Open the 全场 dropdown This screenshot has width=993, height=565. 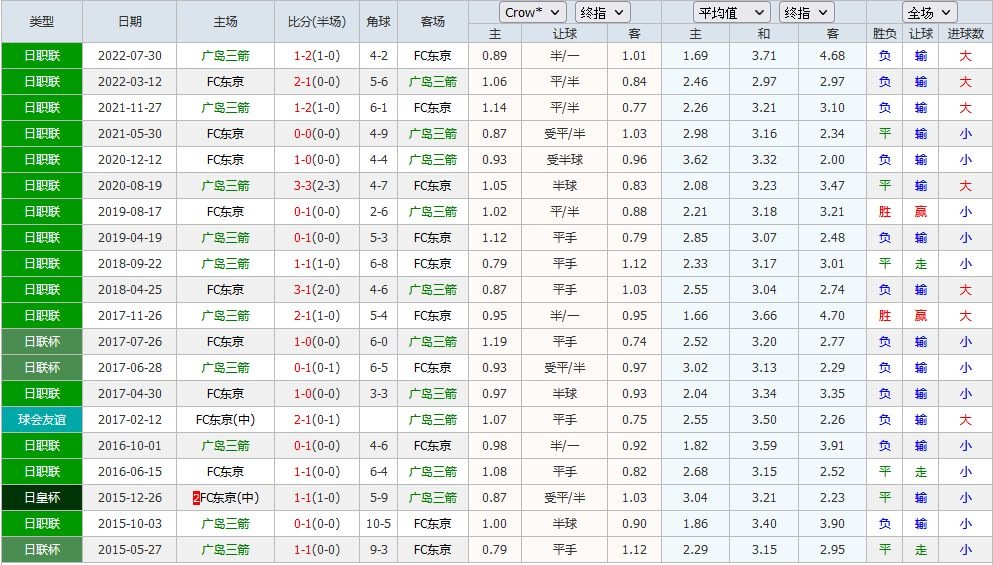click(929, 13)
